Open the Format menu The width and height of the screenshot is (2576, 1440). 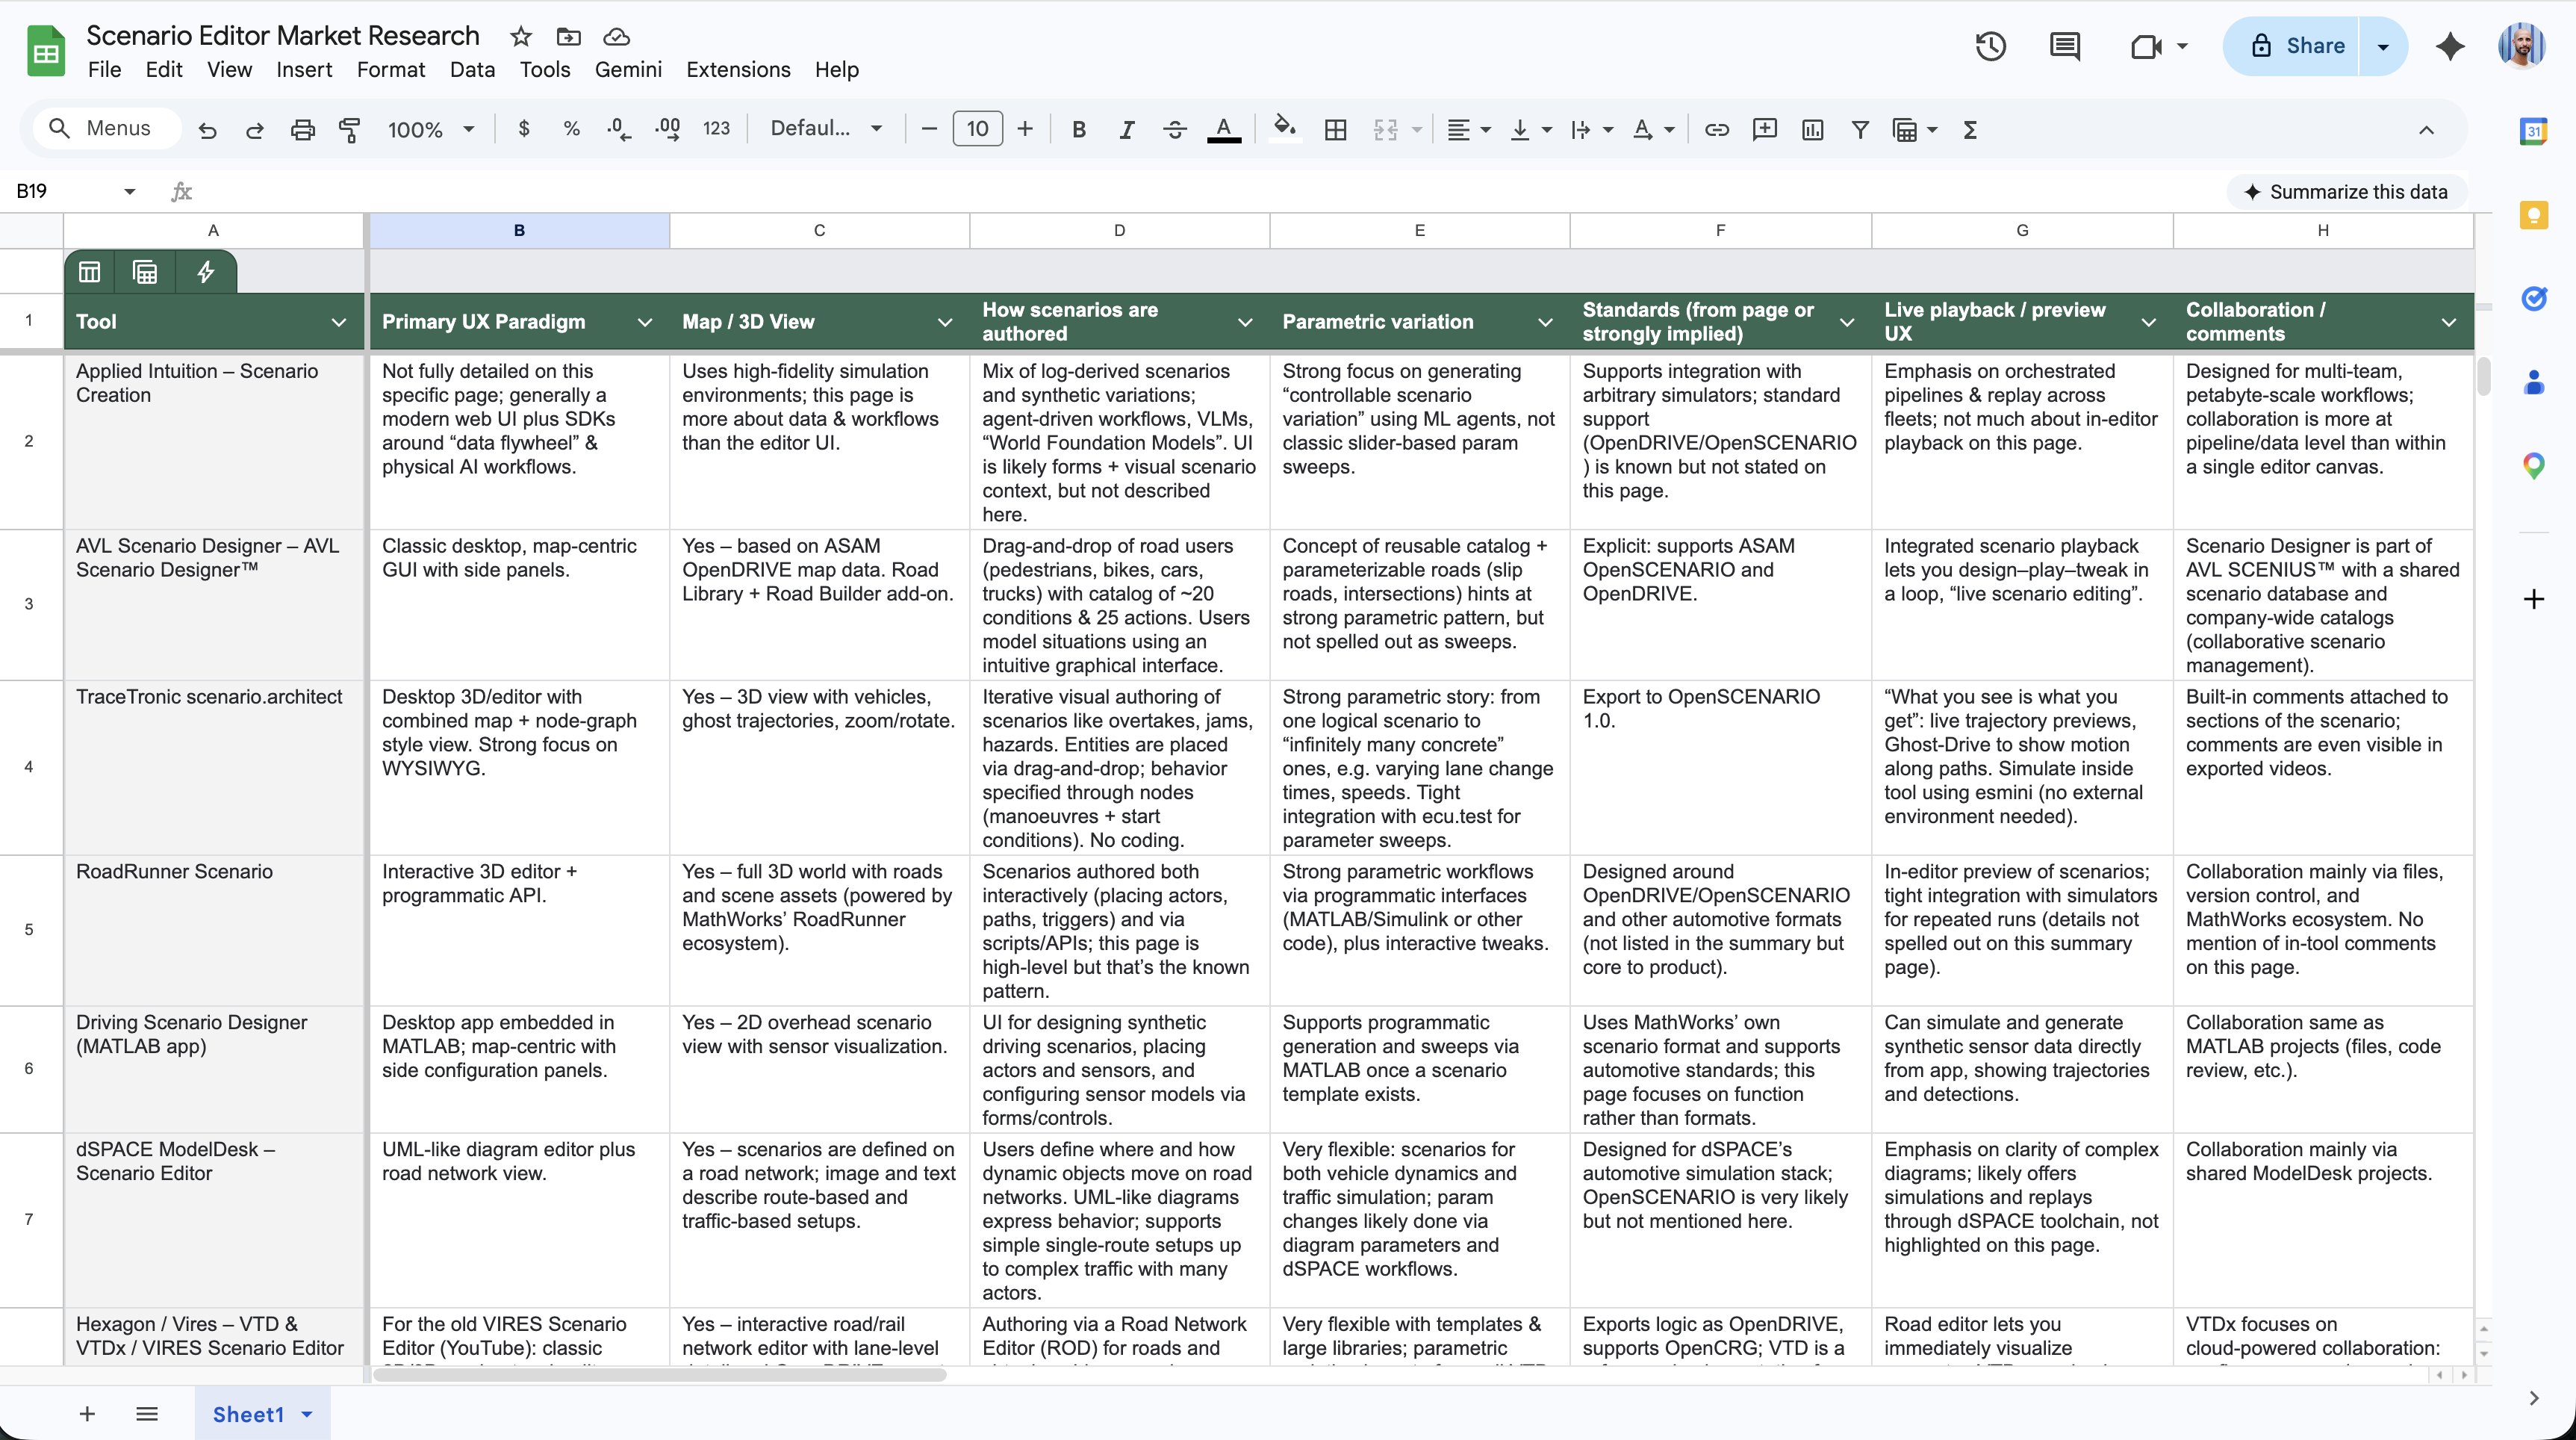point(391,70)
